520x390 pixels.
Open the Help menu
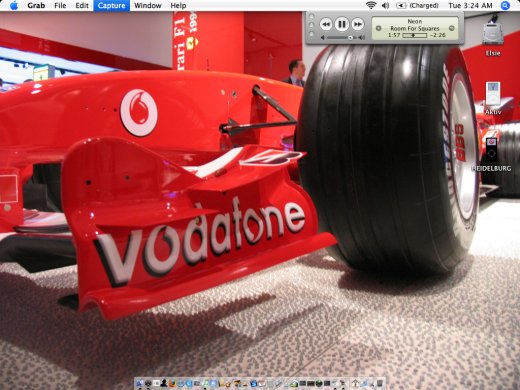coord(178,5)
